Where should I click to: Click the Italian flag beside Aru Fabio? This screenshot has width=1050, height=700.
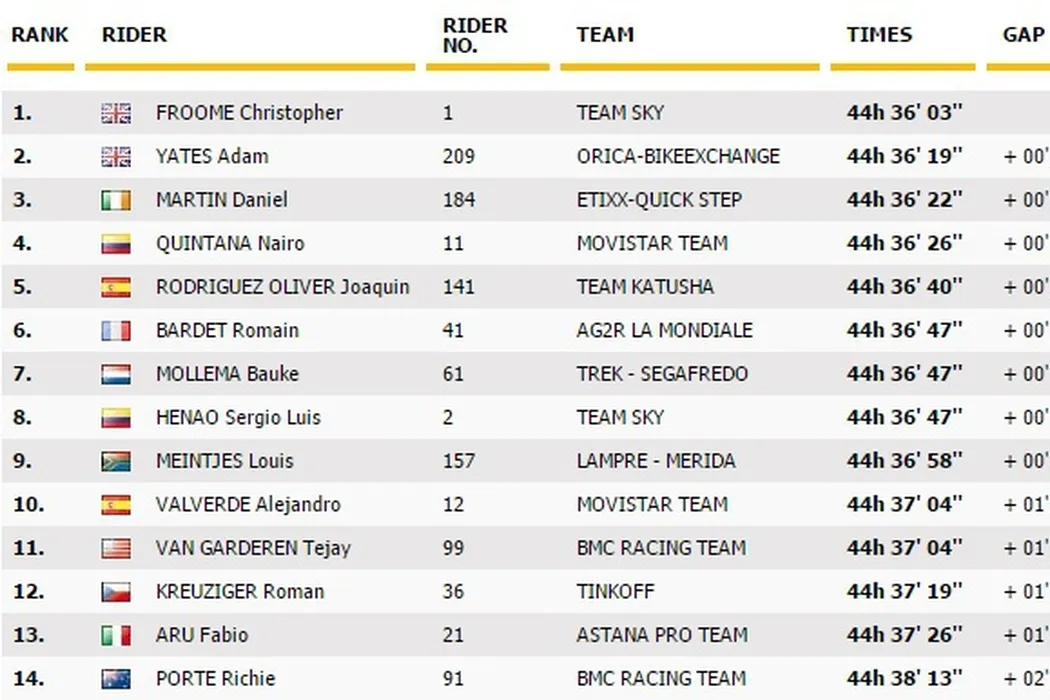tap(116, 636)
